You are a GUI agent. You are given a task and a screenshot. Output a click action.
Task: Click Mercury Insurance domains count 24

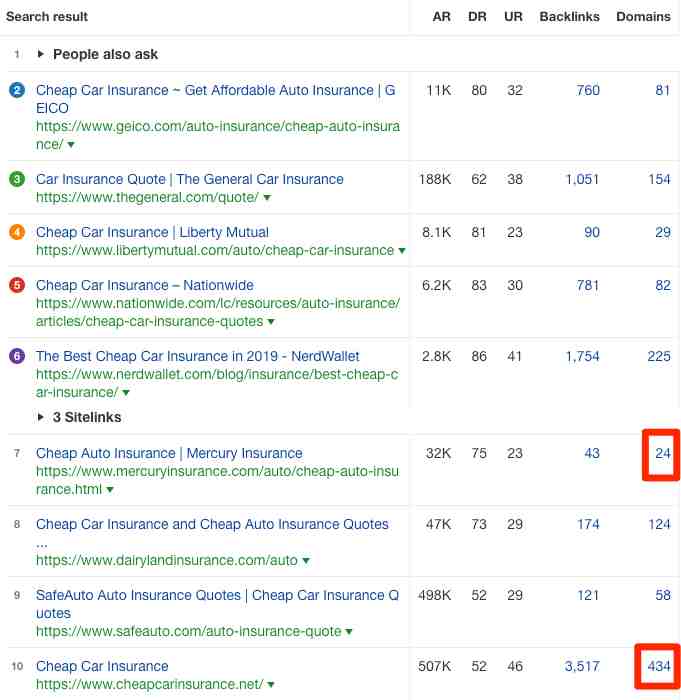[x=663, y=453]
